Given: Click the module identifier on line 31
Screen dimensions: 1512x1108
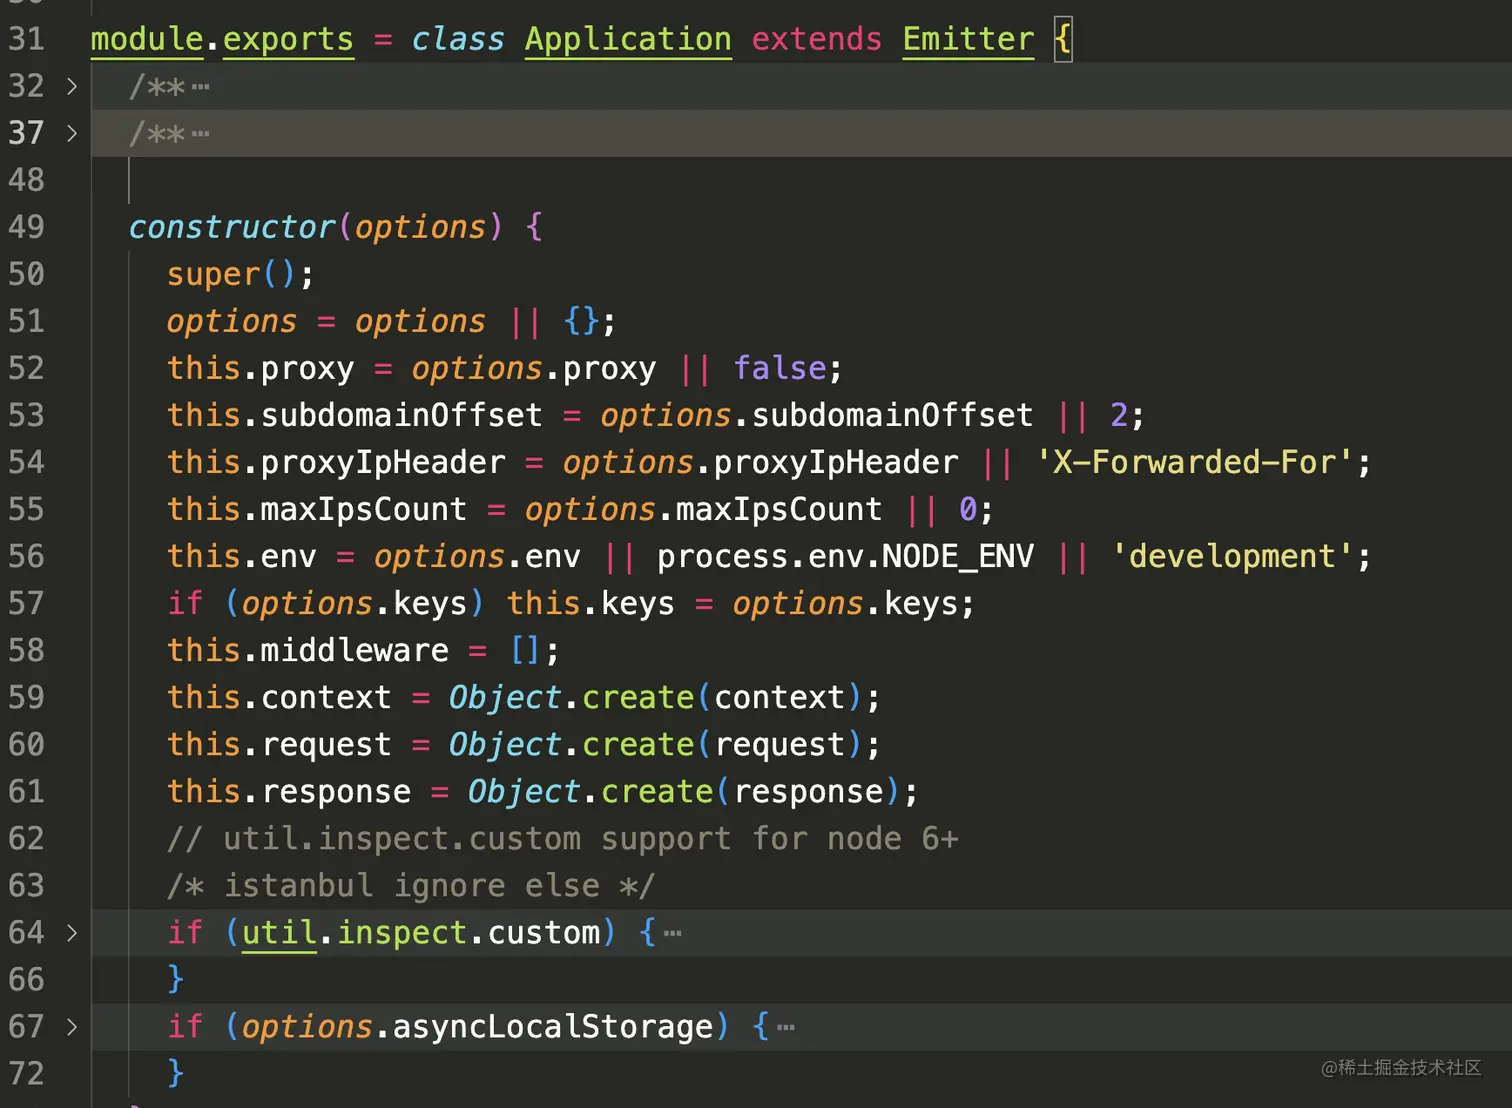Looking at the screenshot, I should (147, 40).
